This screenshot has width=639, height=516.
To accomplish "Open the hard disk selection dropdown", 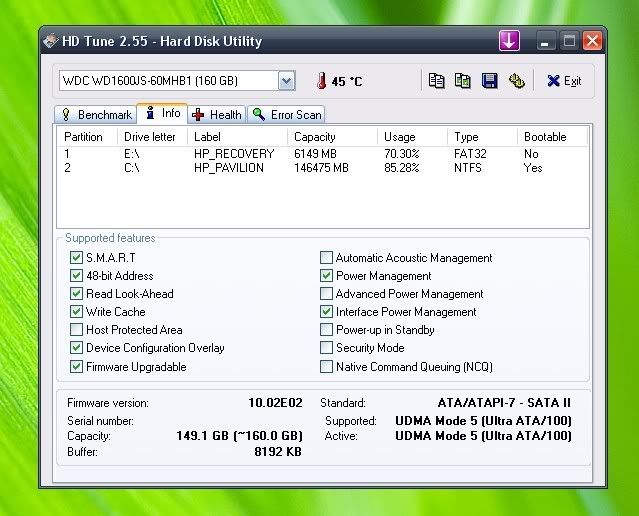I will (x=286, y=81).
